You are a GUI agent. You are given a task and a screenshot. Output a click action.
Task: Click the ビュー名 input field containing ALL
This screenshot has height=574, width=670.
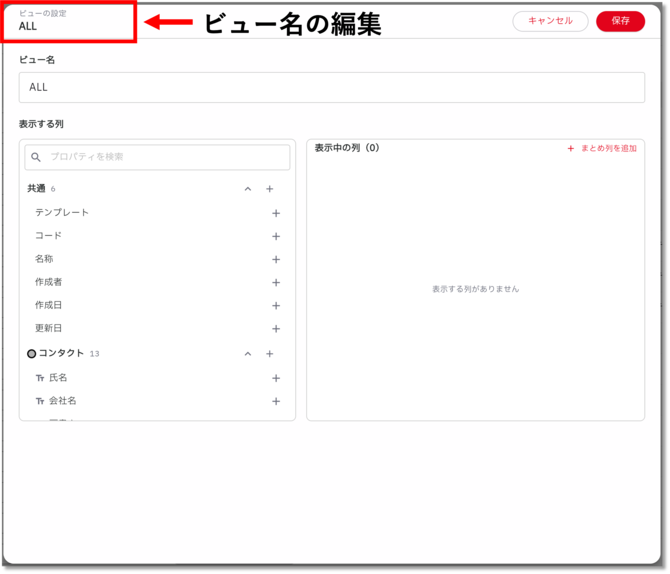[x=332, y=87]
